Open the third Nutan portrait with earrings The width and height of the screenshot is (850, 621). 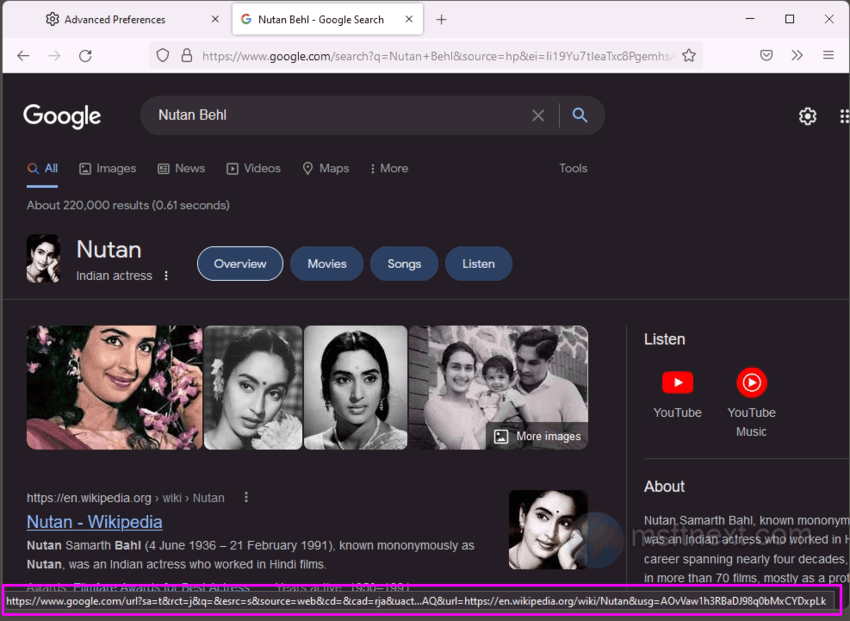tap(356, 387)
